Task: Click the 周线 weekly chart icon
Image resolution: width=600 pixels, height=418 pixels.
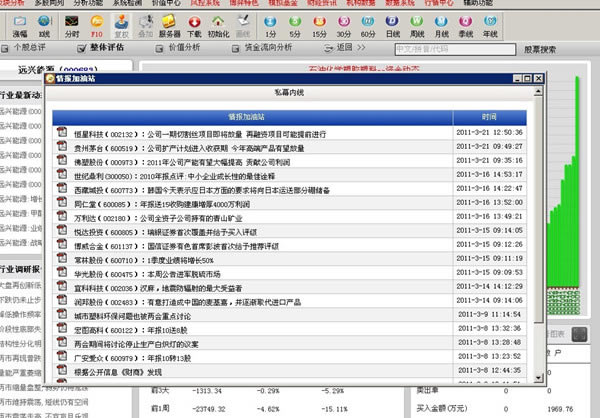Action: click(416, 24)
